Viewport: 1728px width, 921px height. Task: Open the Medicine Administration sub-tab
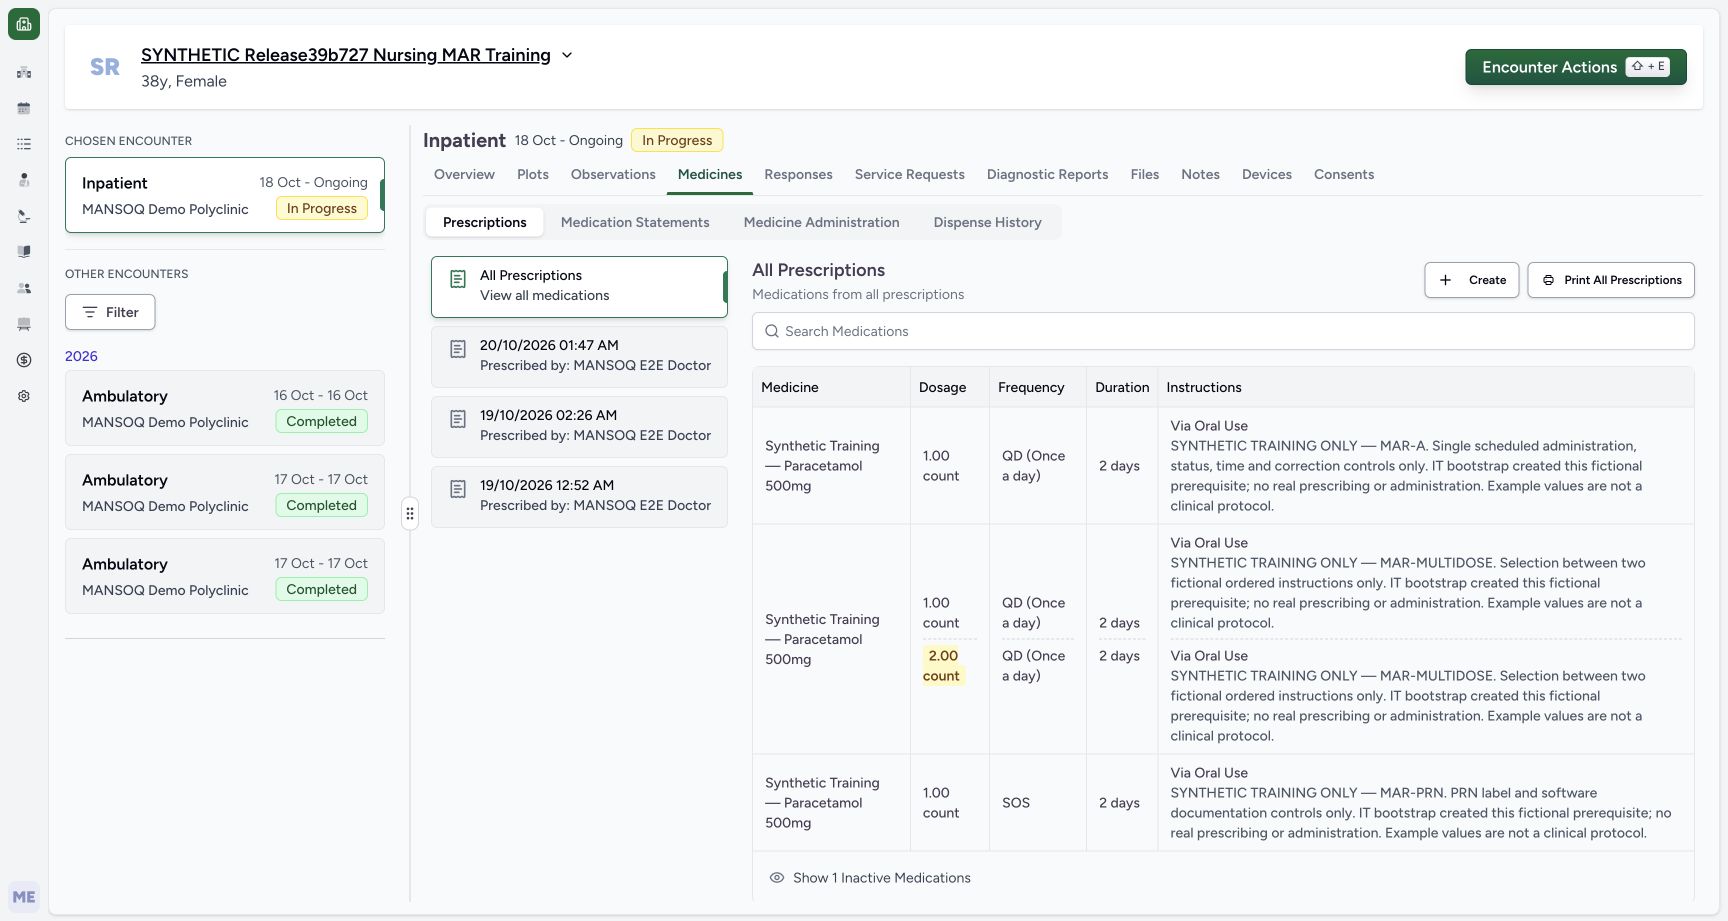tap(821, 222)
